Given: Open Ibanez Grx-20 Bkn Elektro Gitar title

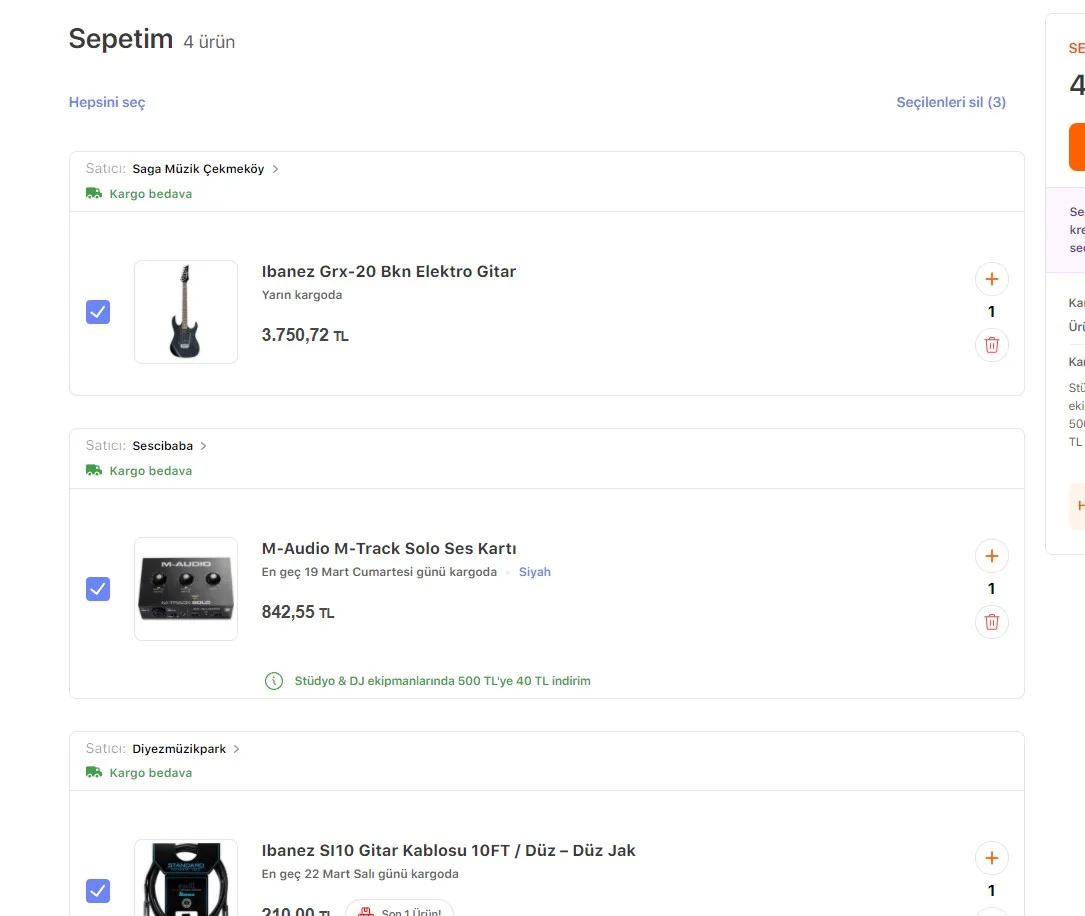Looking at the screenshot, I should tap(388, 271).
